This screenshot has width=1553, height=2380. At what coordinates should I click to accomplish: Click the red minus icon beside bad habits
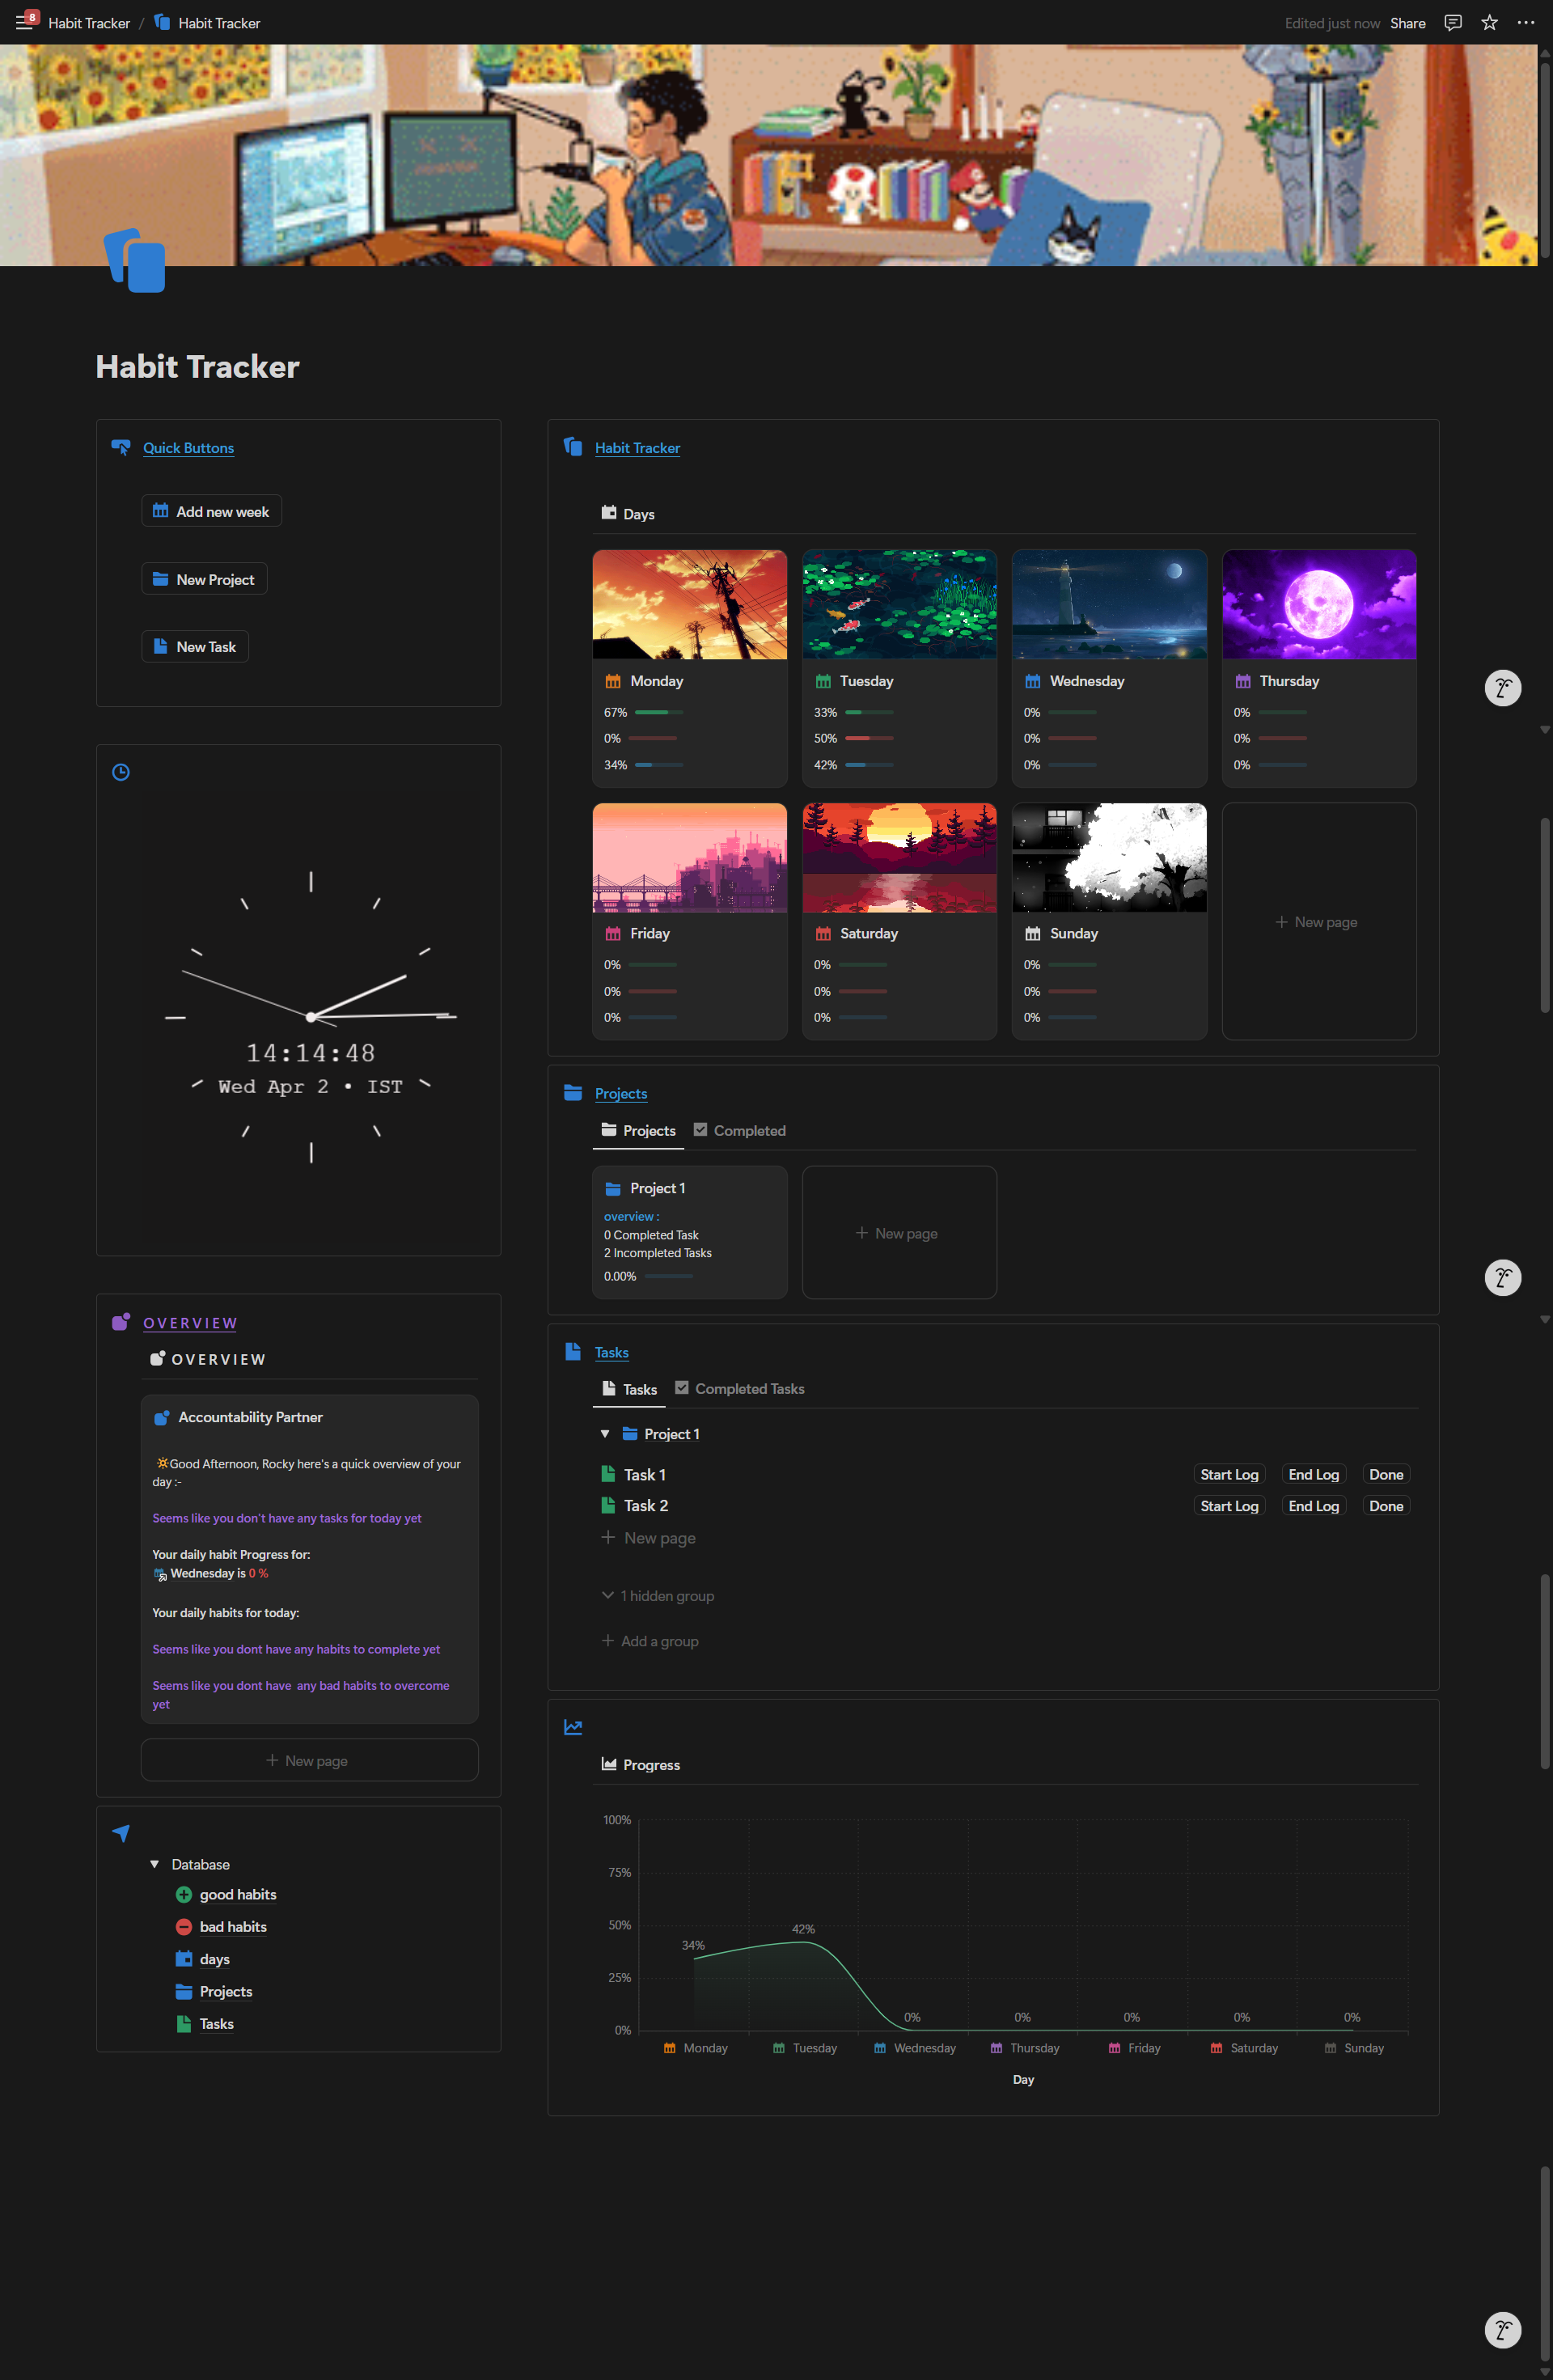184,1926
